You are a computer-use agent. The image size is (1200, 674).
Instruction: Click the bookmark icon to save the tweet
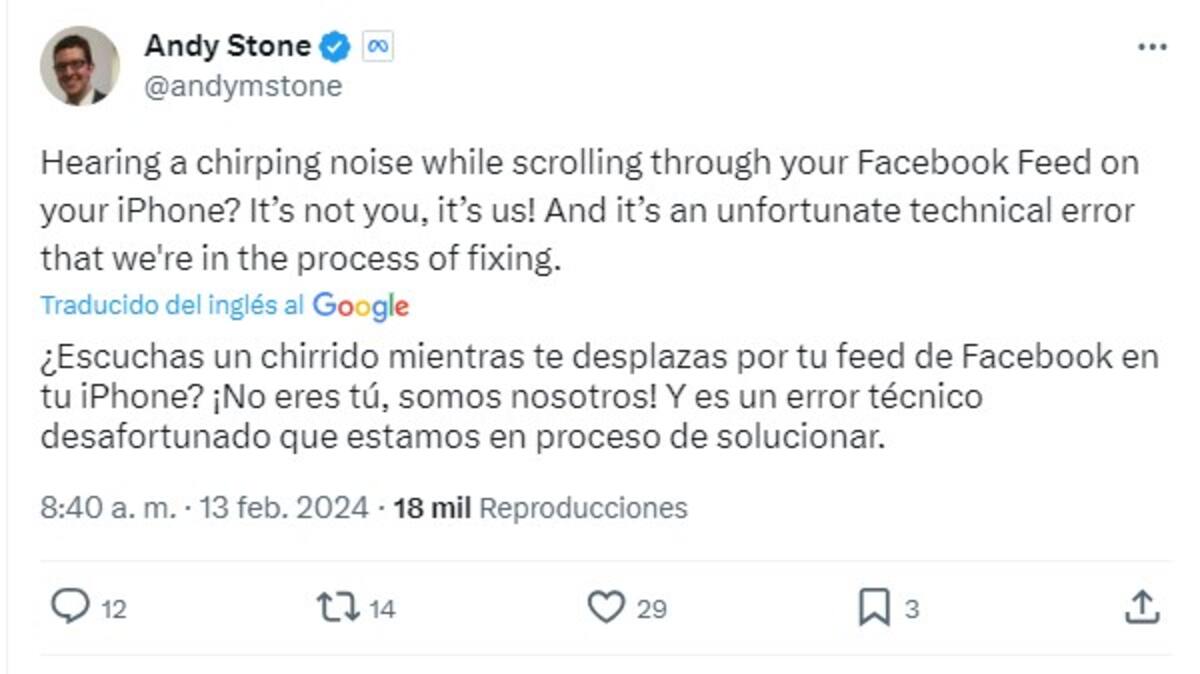876,606
